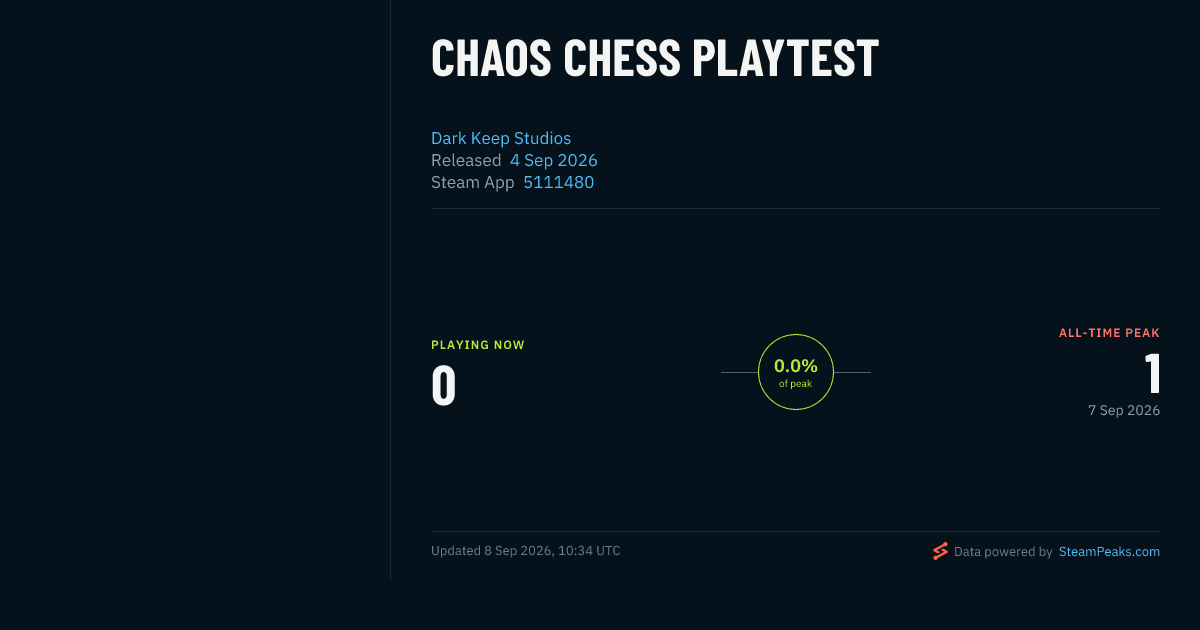Click the all-time peak value 1

(x=1152, y=374)
